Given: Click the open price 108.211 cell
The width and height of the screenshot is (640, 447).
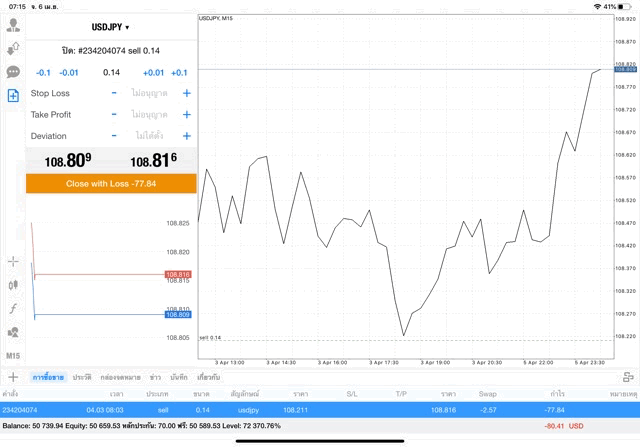Looking at the screenshot, I should [295, 410].
